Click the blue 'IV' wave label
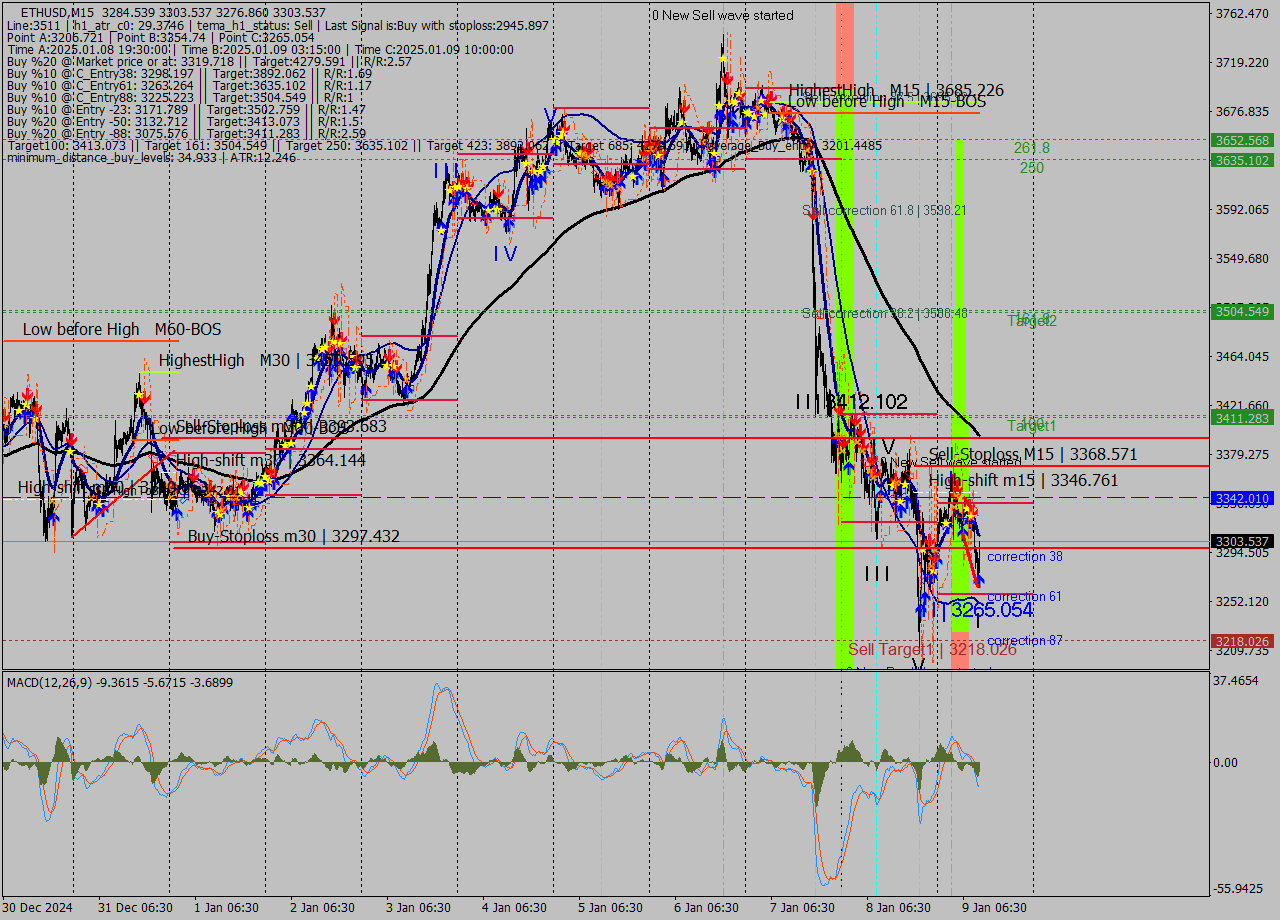 click(x=505, y=254)
